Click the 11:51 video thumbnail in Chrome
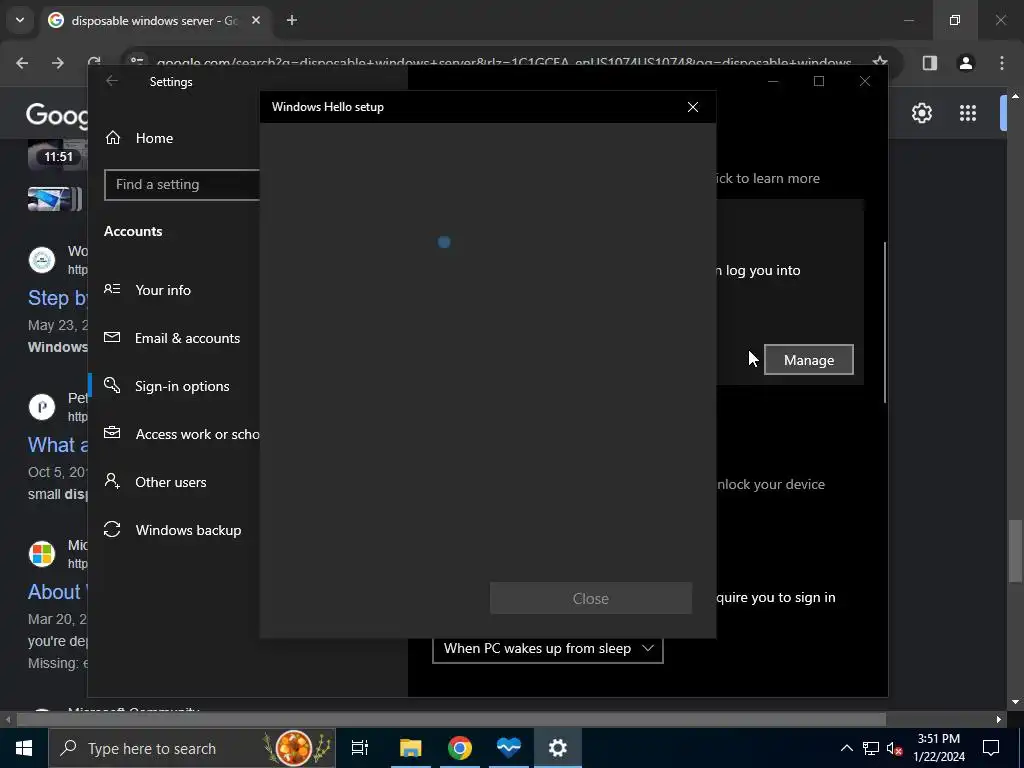 pos(57,154)
